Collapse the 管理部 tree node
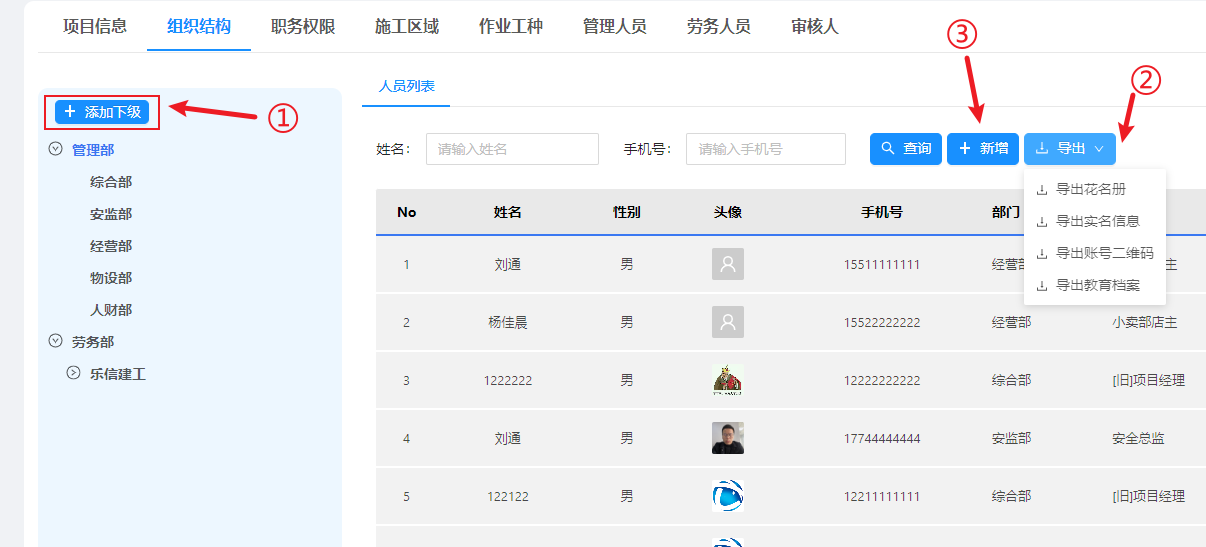The width and height of the screenshot is (1206, 547). coord(55,150)
